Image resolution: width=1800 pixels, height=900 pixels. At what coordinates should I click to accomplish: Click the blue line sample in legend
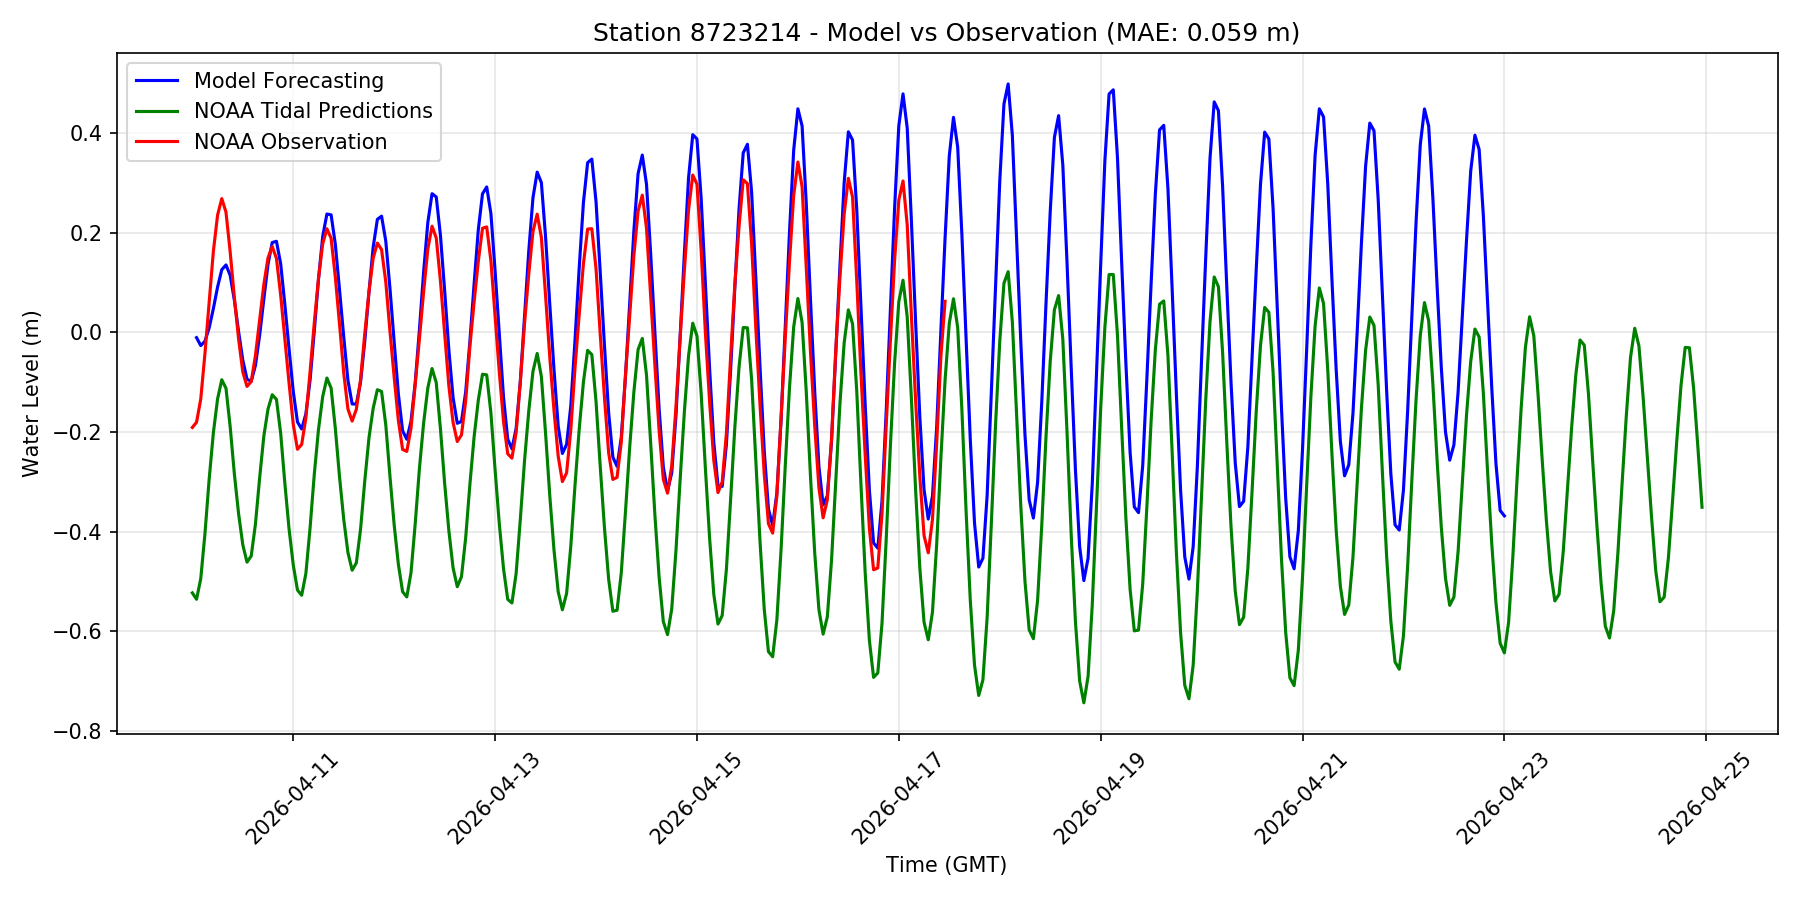(159, 81)
